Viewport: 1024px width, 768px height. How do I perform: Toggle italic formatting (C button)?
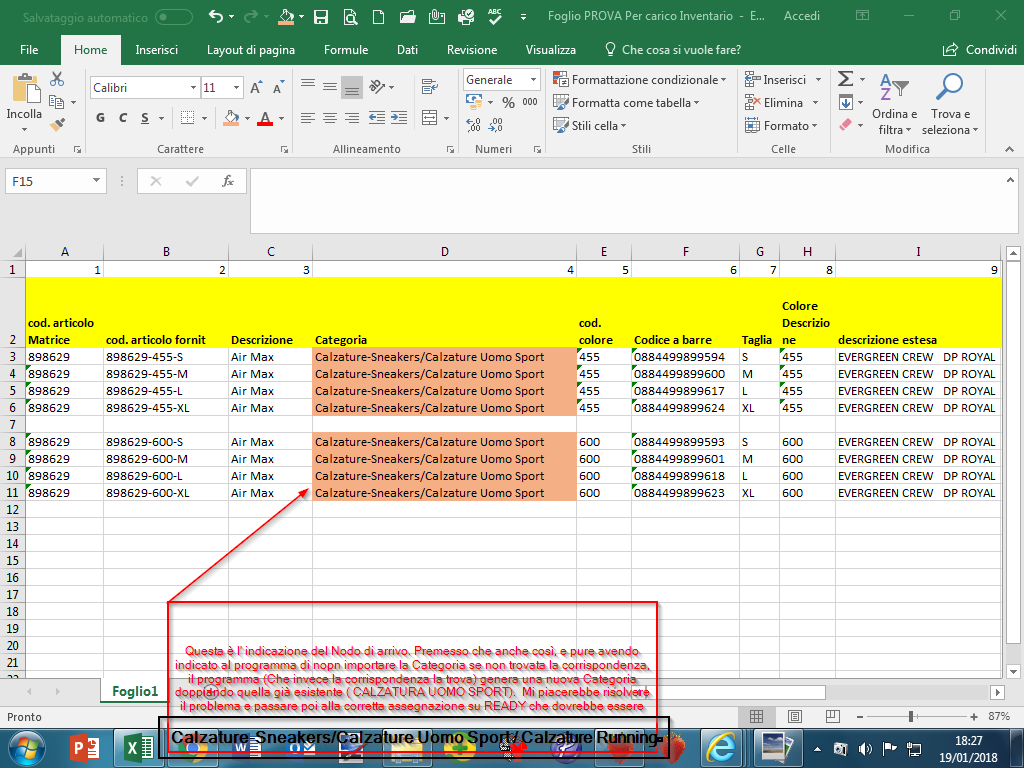pos(123,118)
